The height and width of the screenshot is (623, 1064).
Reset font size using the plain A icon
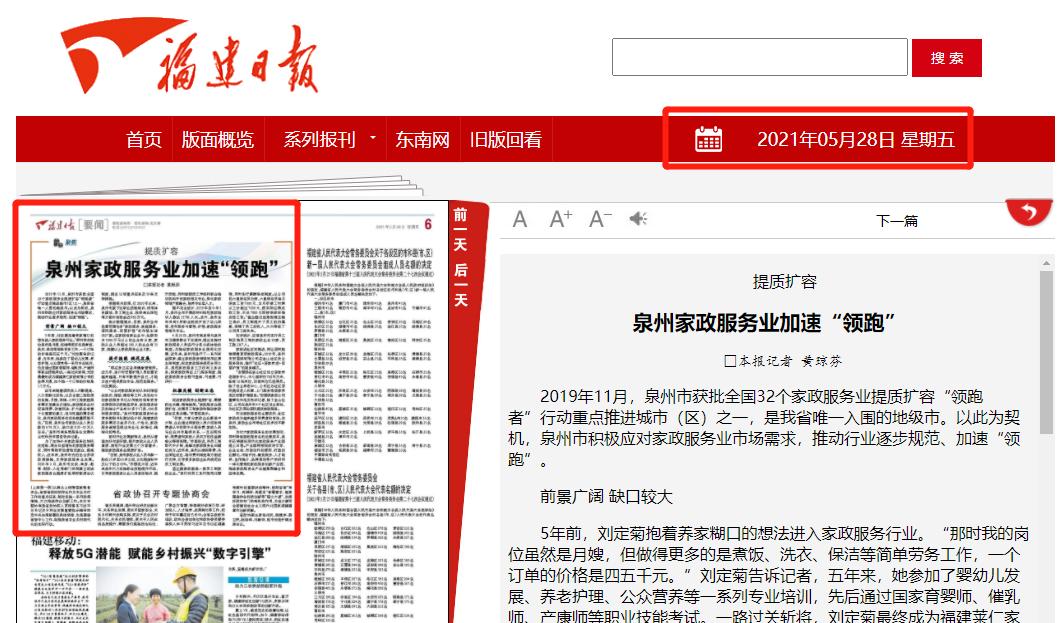click(520, 219)
